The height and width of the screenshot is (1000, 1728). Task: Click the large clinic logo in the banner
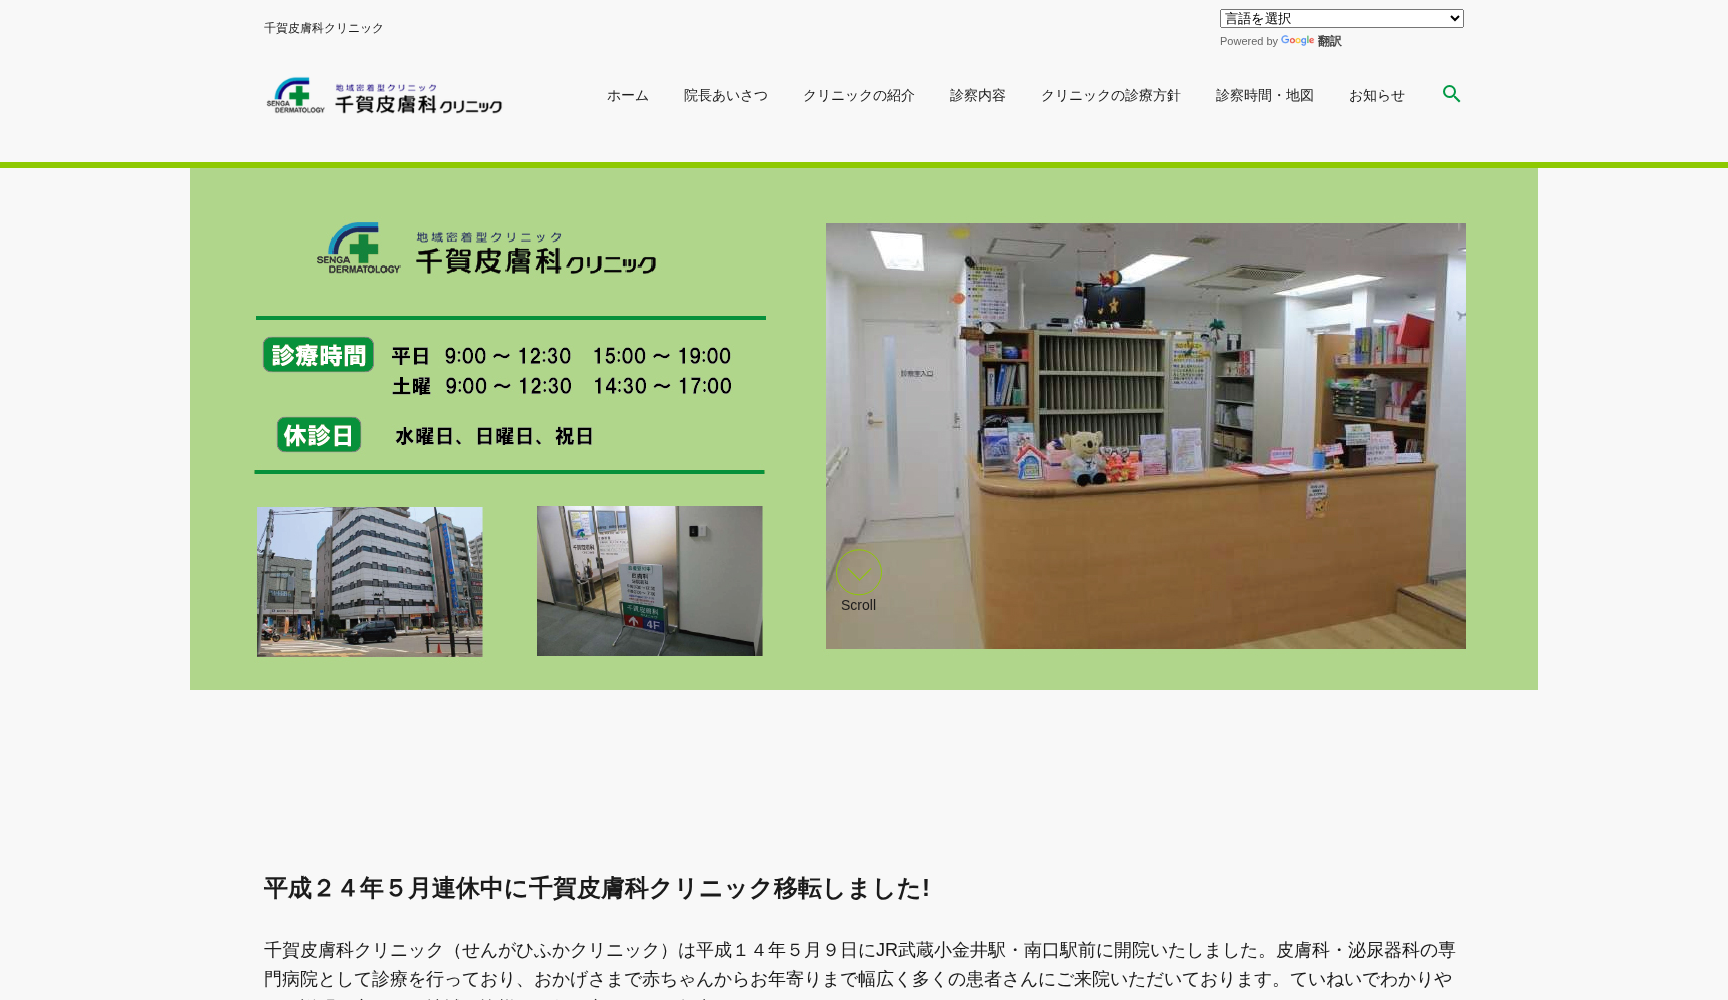click(x=486, y=249)
